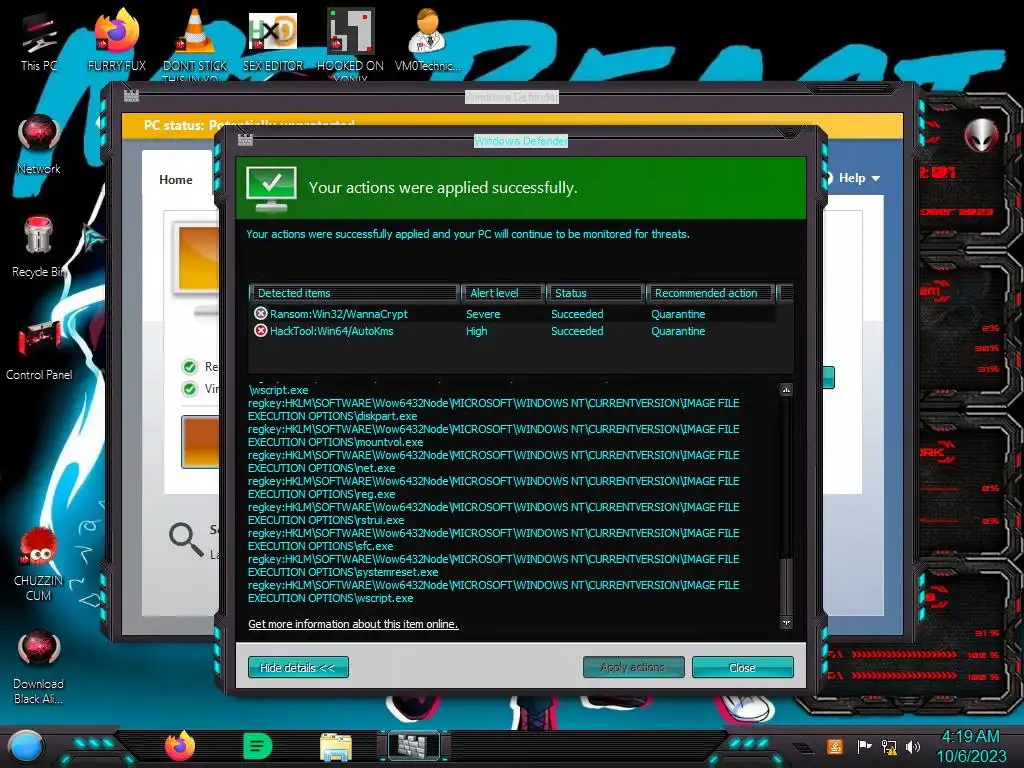This screenshot has height=768, width=1024.
Task: Sort by the Recommended action column
Action: pyautogui.click(x=711, y=293)
